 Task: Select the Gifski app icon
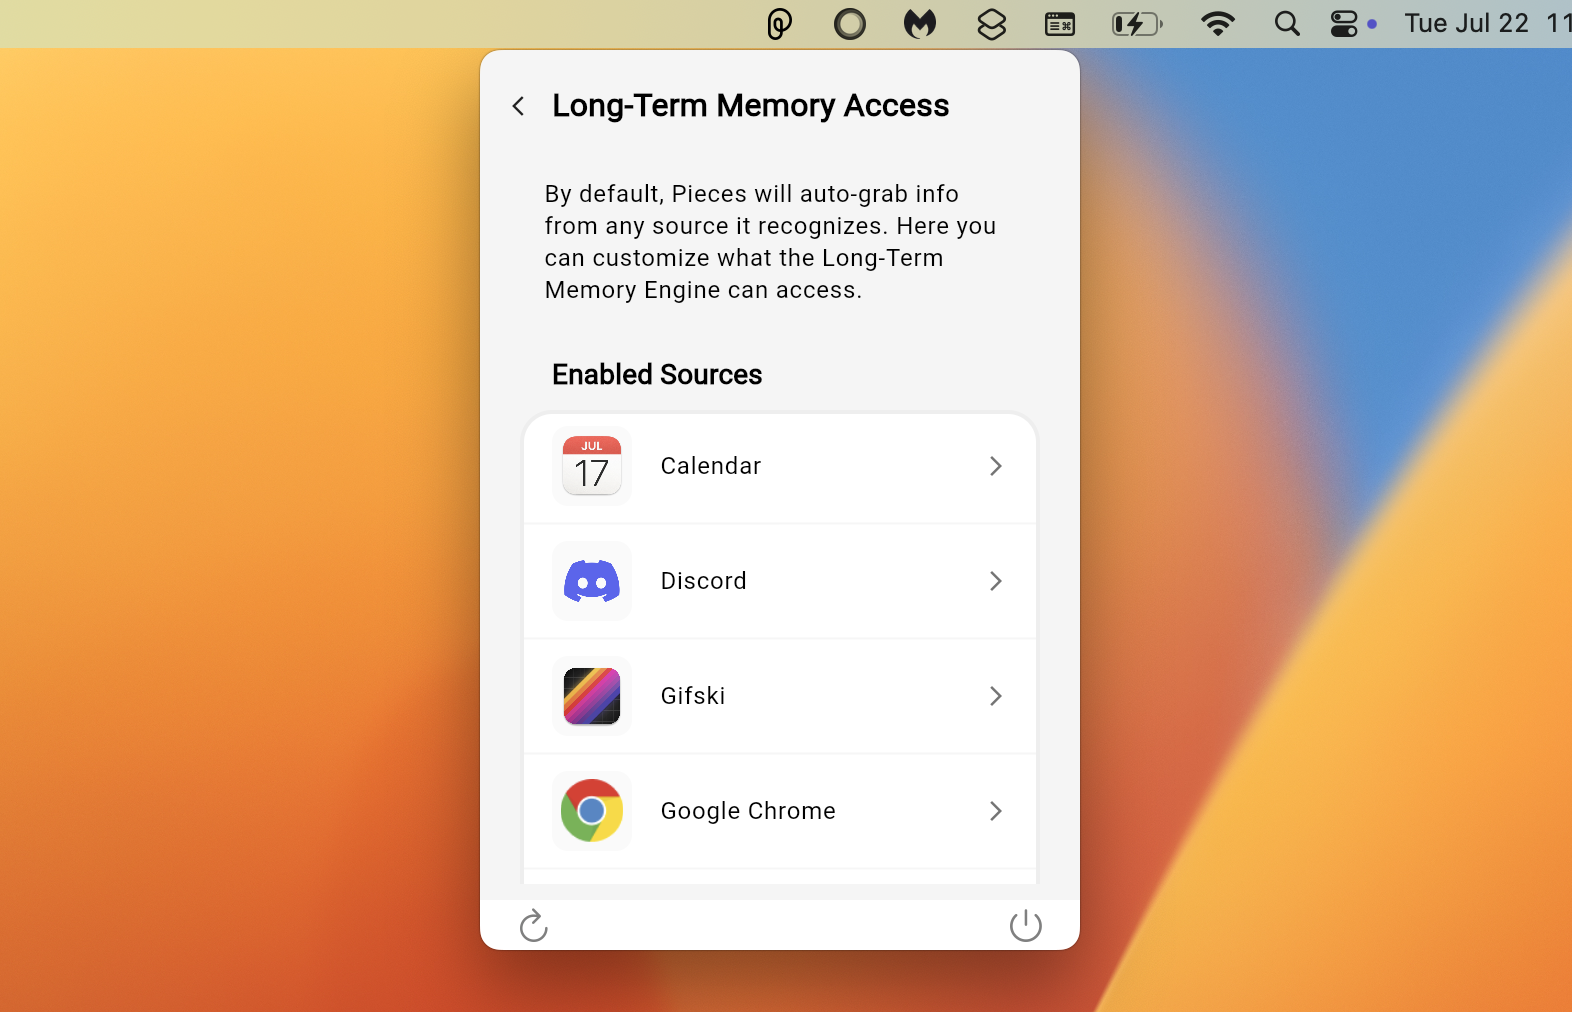pyautogui.click(x=592, y=696)
